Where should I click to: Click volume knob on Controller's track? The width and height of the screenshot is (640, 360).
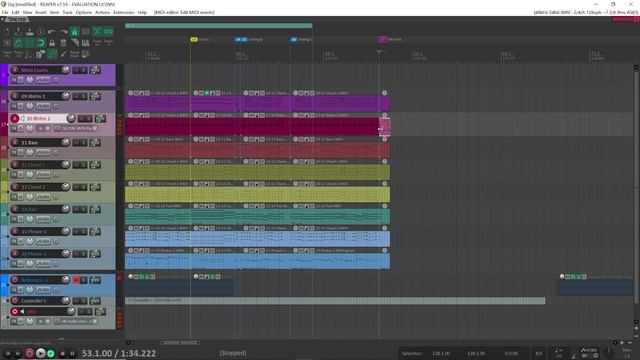tap(65, 301)
